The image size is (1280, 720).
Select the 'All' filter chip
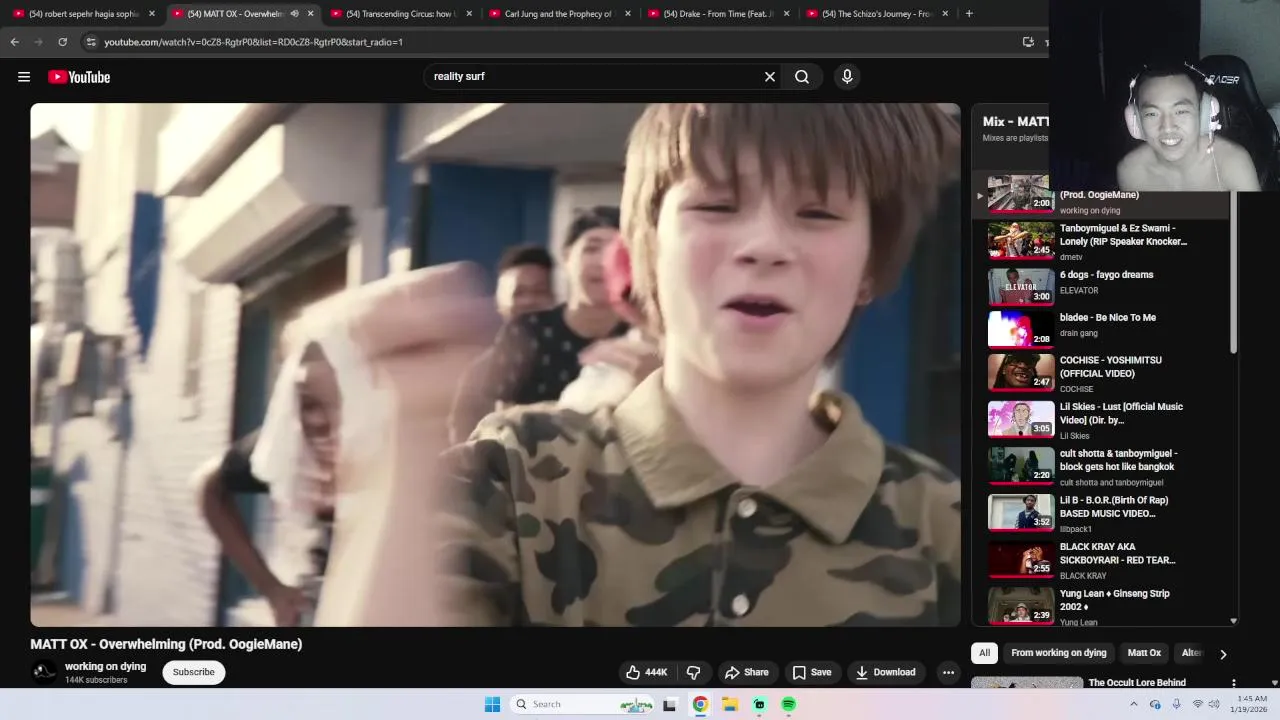(984, 653)
